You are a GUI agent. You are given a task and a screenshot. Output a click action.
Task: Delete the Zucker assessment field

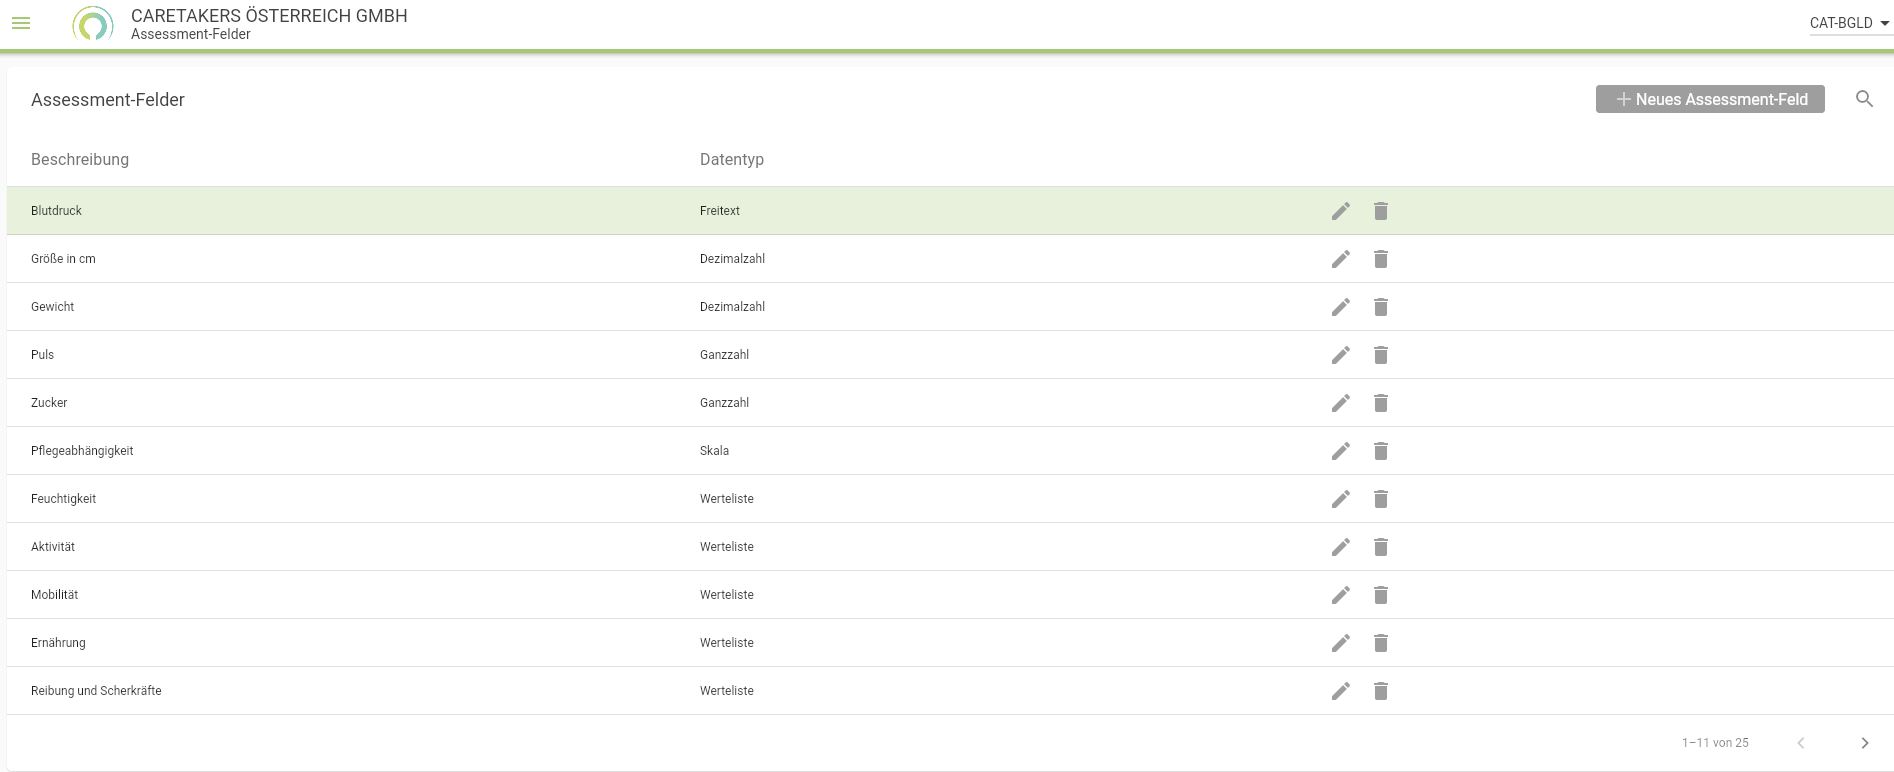[1380, 403]
